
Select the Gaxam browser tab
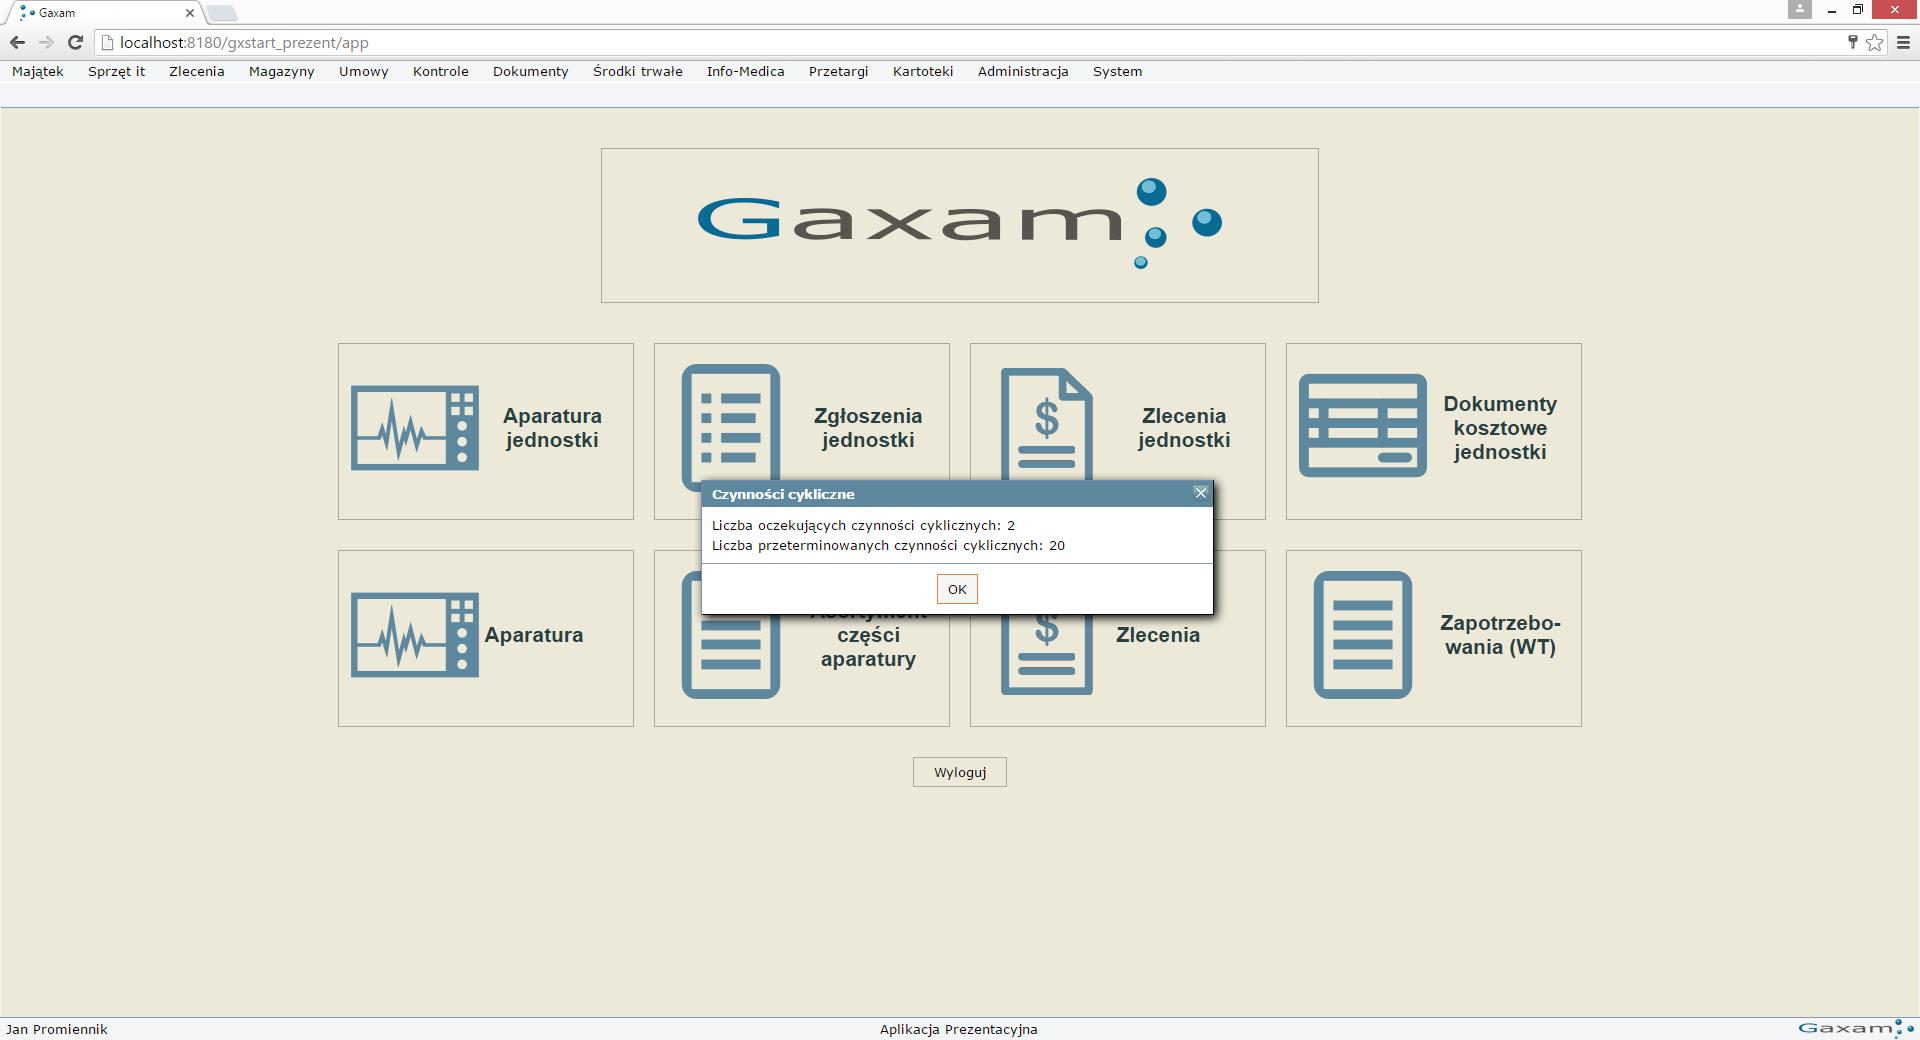point(100,13)
